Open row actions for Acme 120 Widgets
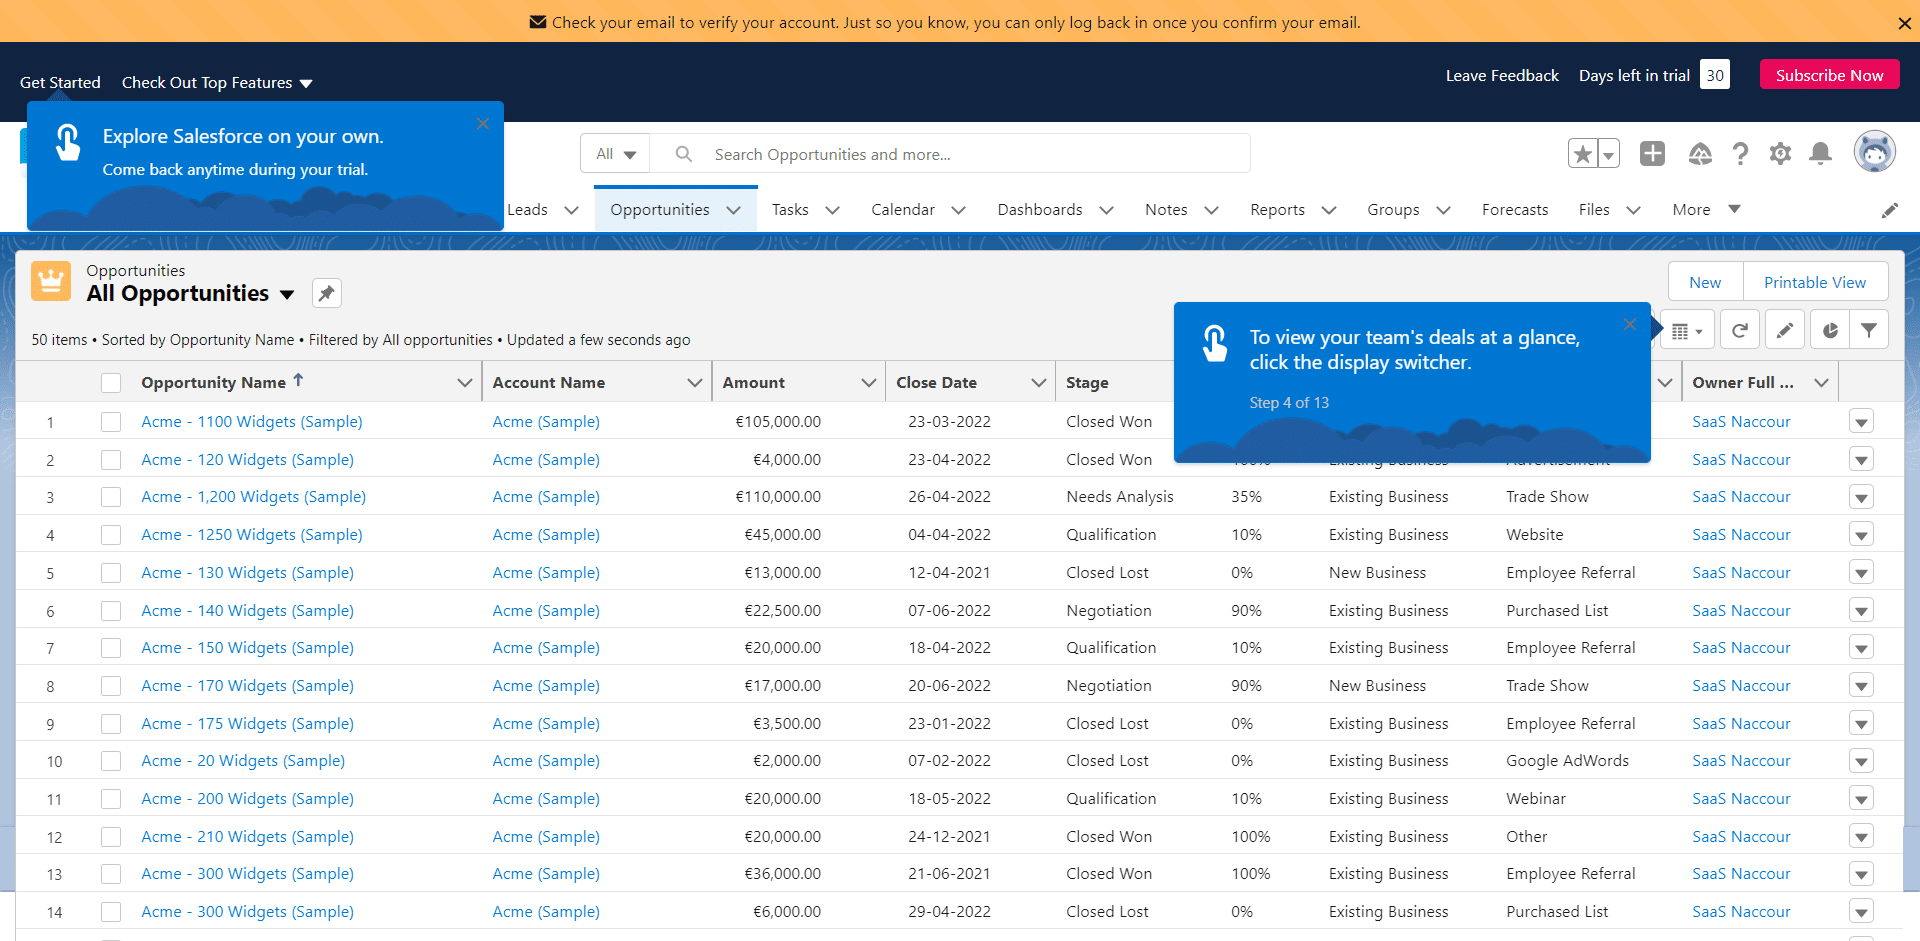This screenshot has height=941, width=1920. point(1861,460)
